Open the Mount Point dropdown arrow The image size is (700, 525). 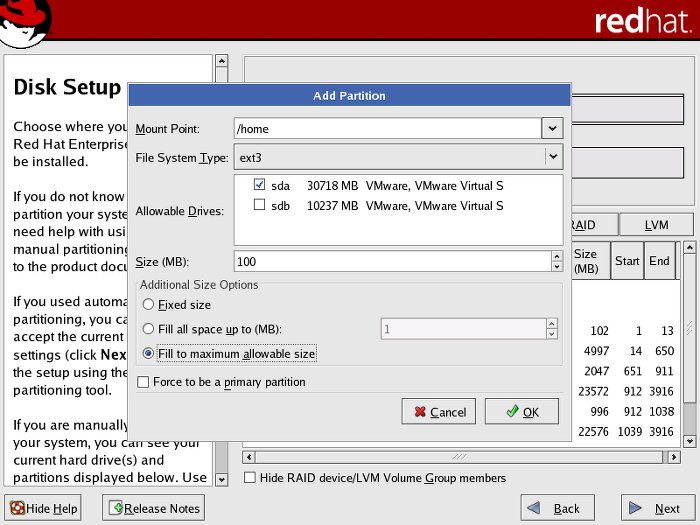click(x=552, y=129)
